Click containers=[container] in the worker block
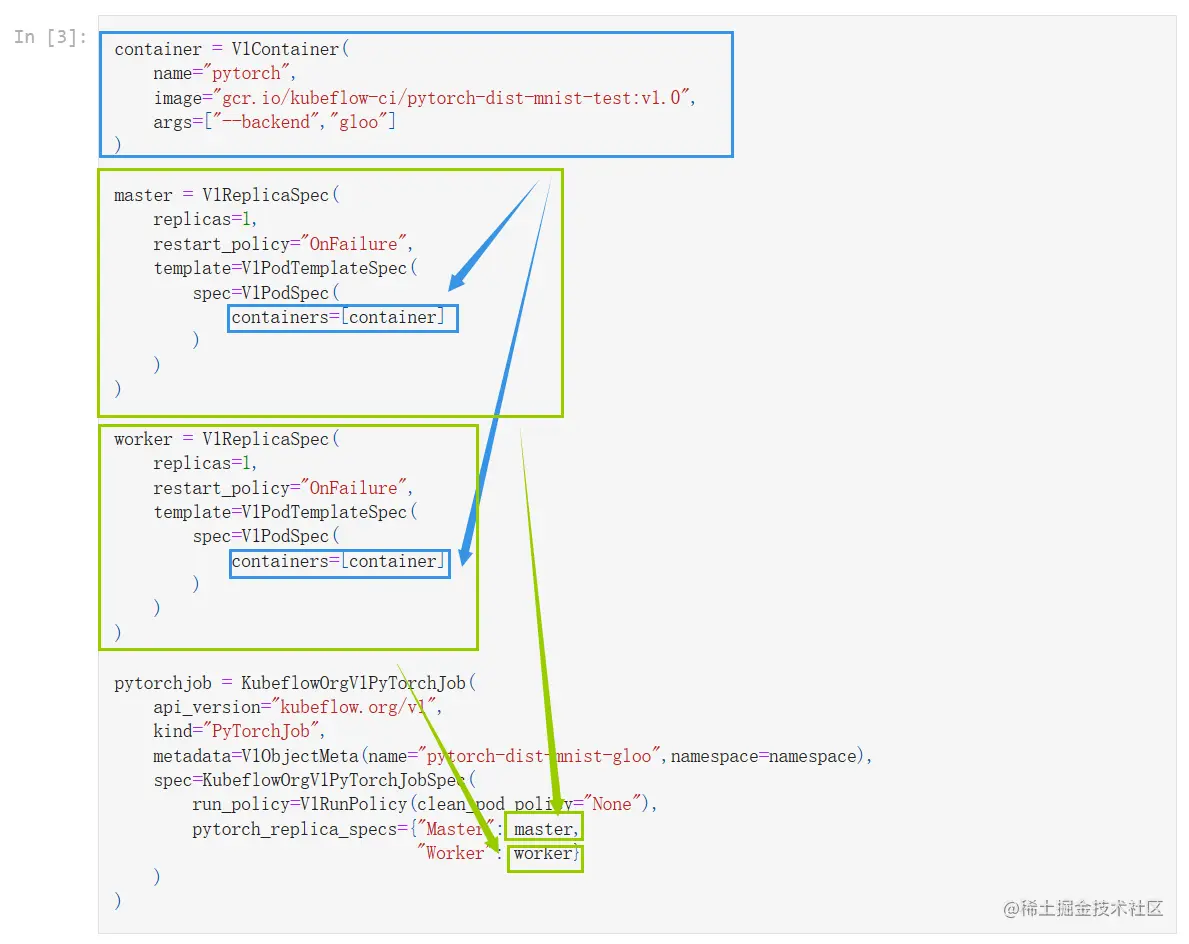 (x=337, y=561)
